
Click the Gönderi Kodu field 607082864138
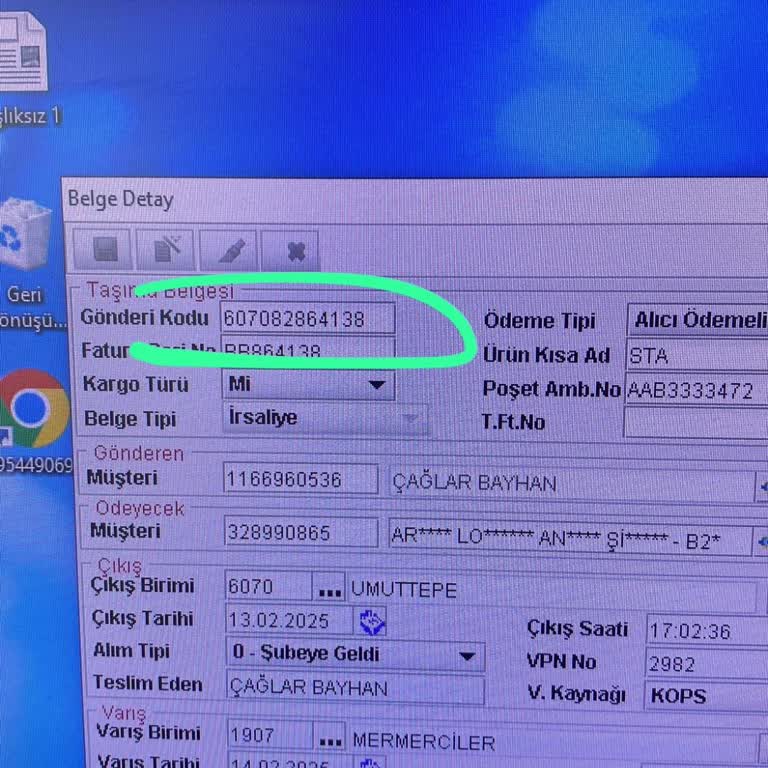click(308, 318)
